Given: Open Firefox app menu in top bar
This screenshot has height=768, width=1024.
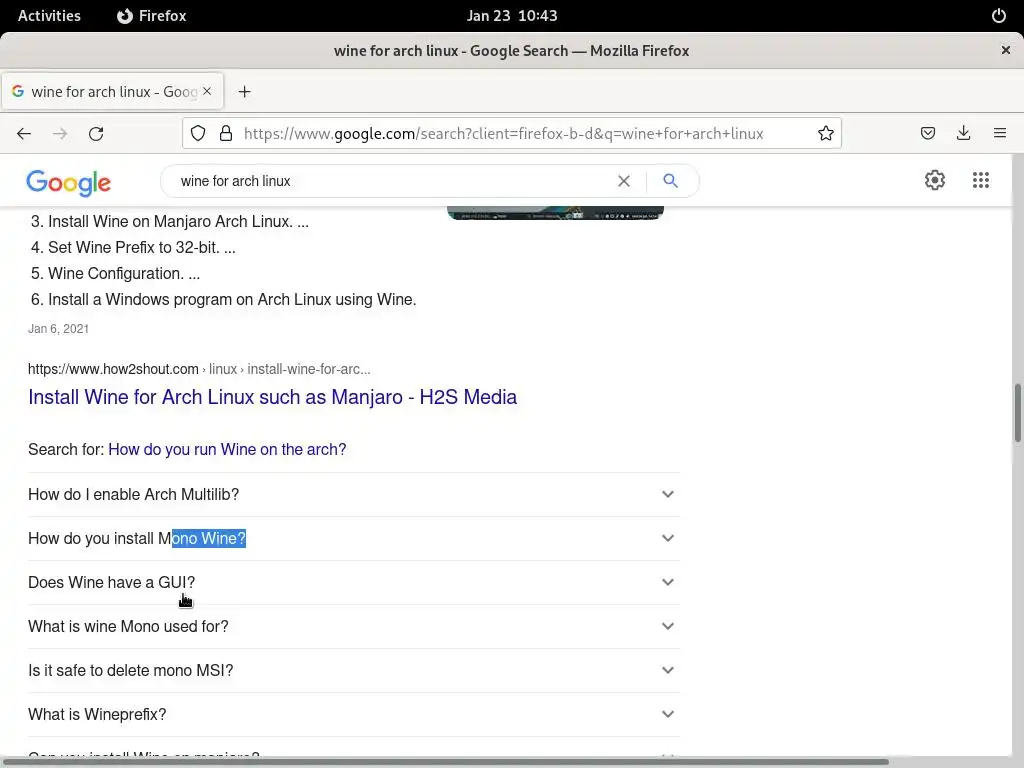Looking at the screenshot, I should click(152, 16).
